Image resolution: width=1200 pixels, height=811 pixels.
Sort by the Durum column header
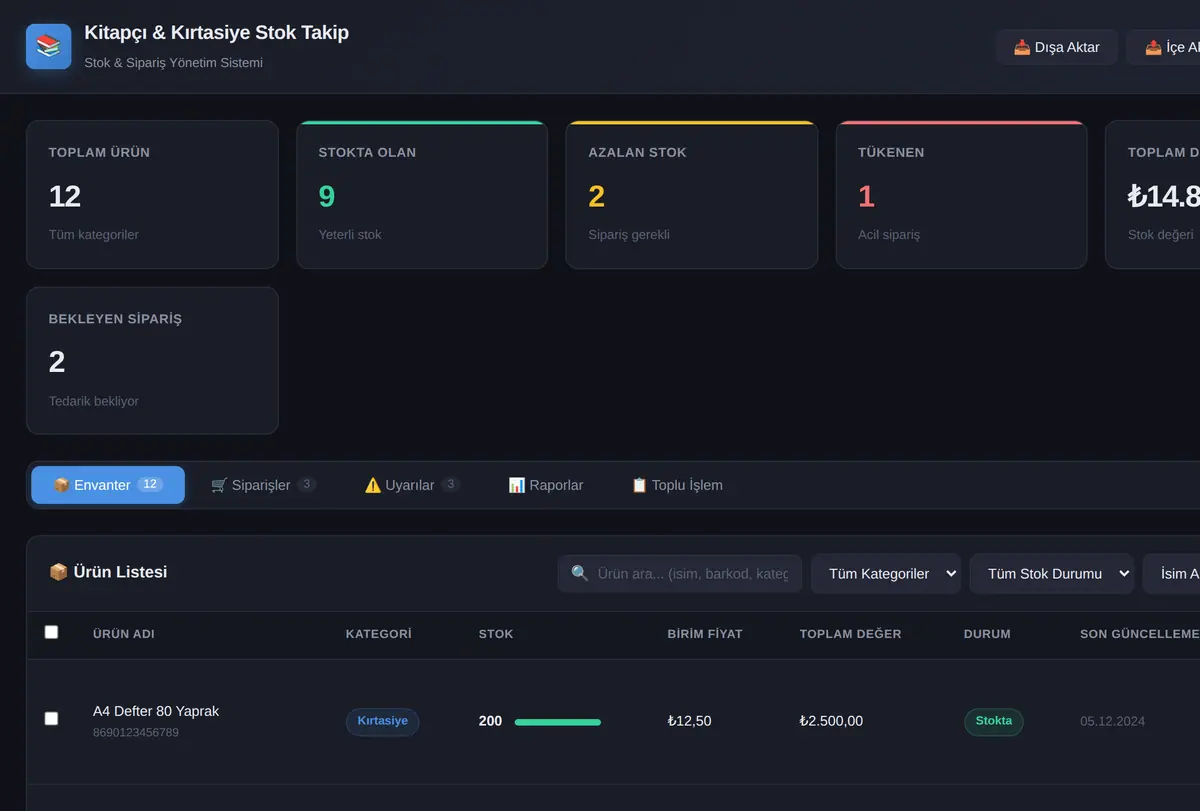(987, 634)
